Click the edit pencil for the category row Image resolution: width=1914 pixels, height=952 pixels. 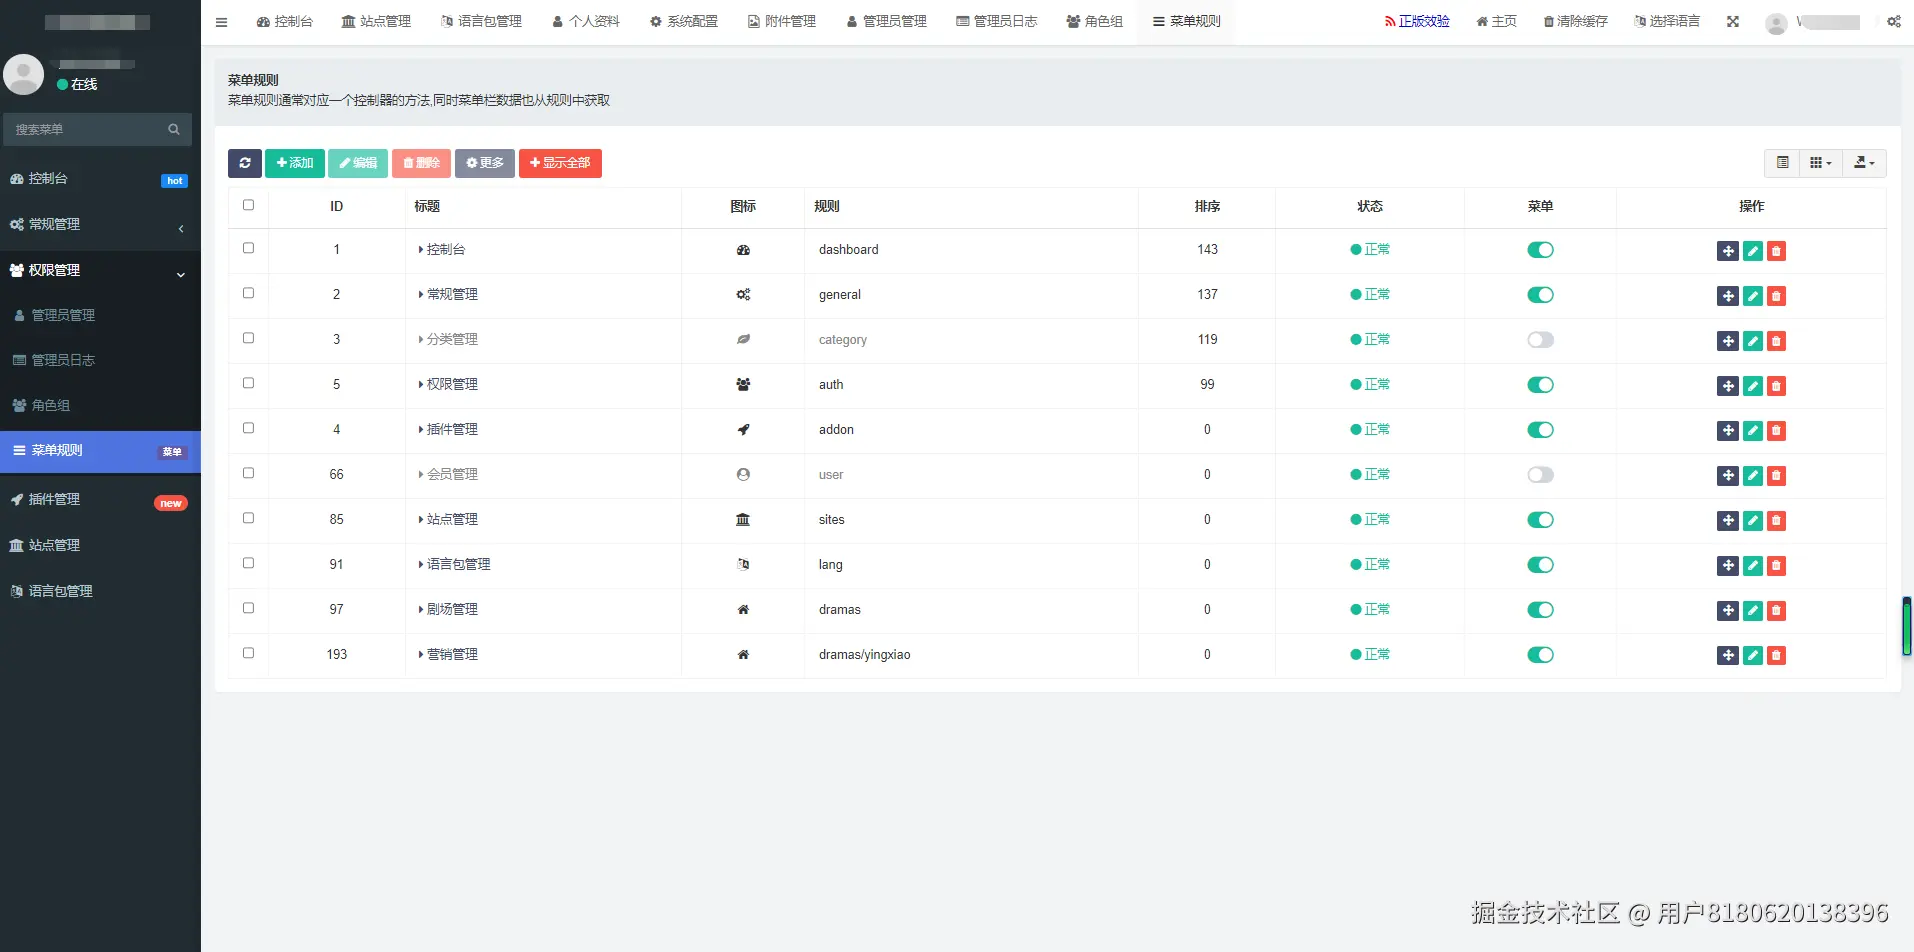coord(1752,341)
